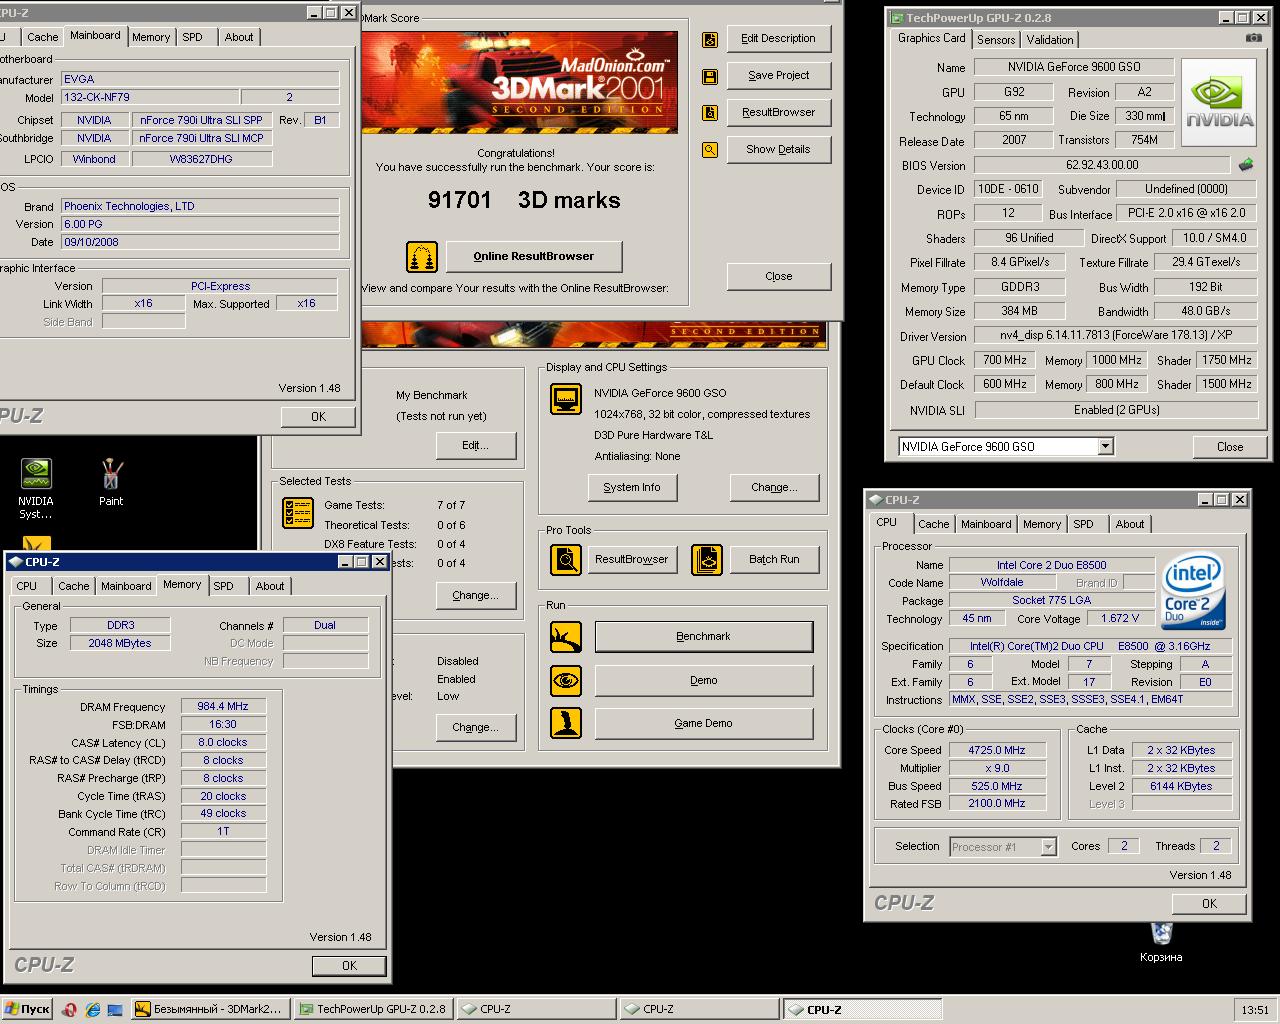This screenshot has height=1024, width=1280.
Task: Click the GPU Clock 700 MHz field
Action: coord(1005,360)
